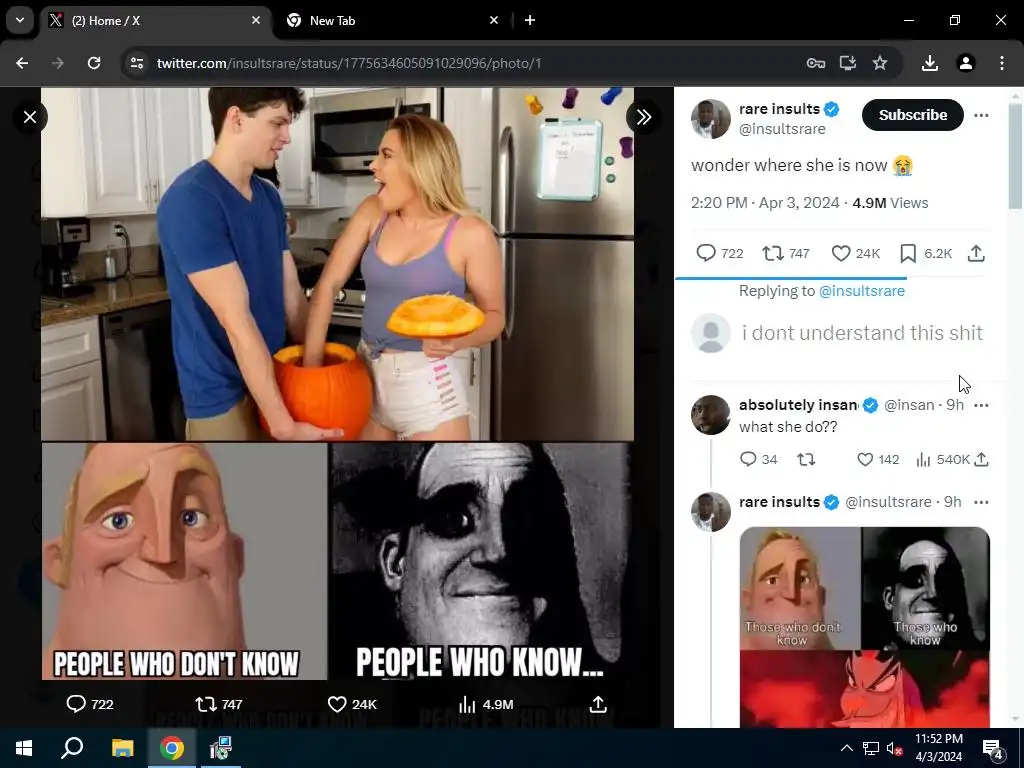Reload the current page
1024x768 pixels.
(94, 63)
